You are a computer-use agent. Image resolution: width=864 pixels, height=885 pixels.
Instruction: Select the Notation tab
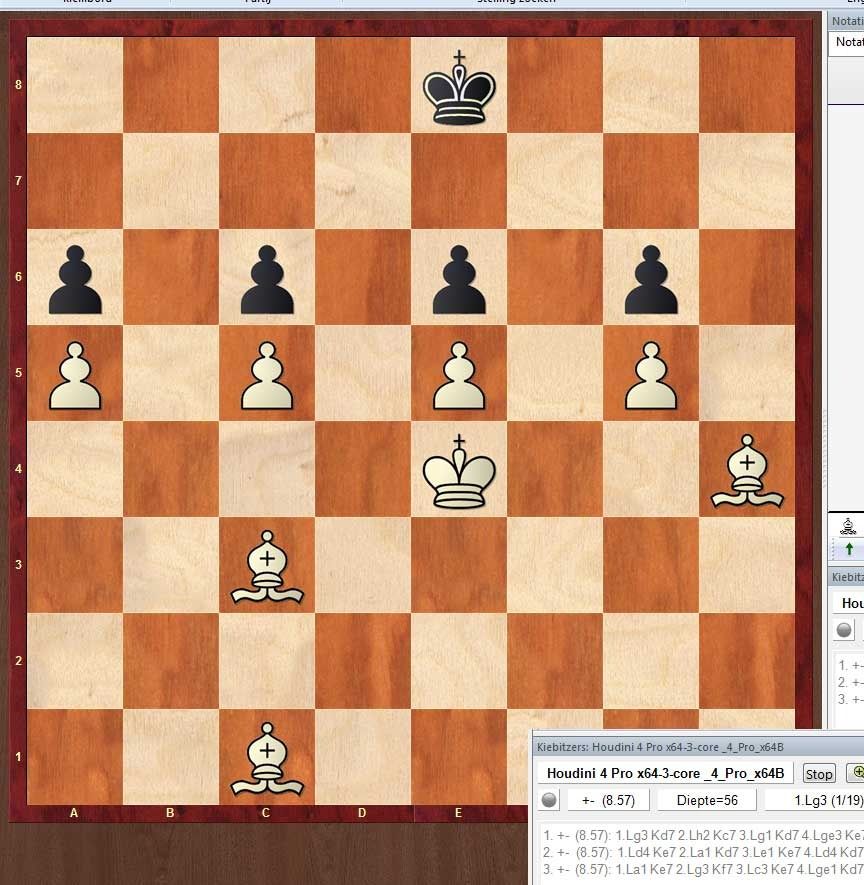coord(848,42)
